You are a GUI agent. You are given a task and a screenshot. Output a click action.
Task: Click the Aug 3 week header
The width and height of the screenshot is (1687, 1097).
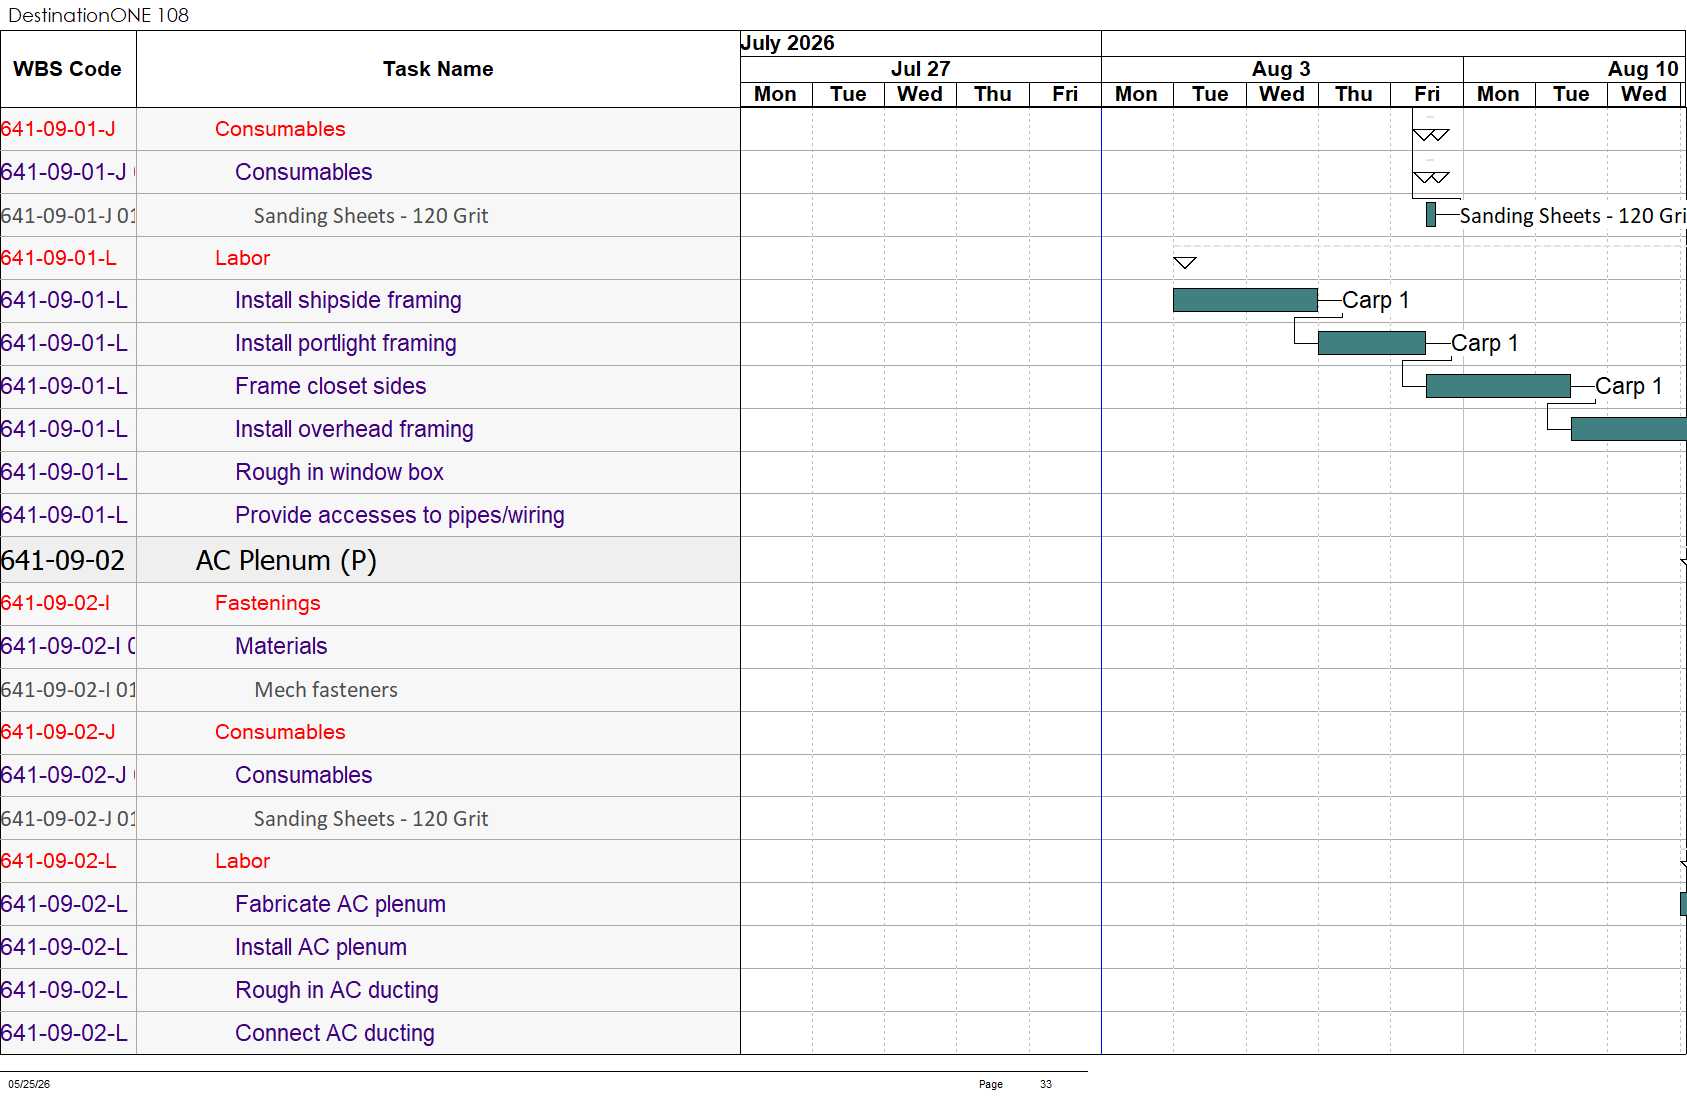coord(1282,68)
